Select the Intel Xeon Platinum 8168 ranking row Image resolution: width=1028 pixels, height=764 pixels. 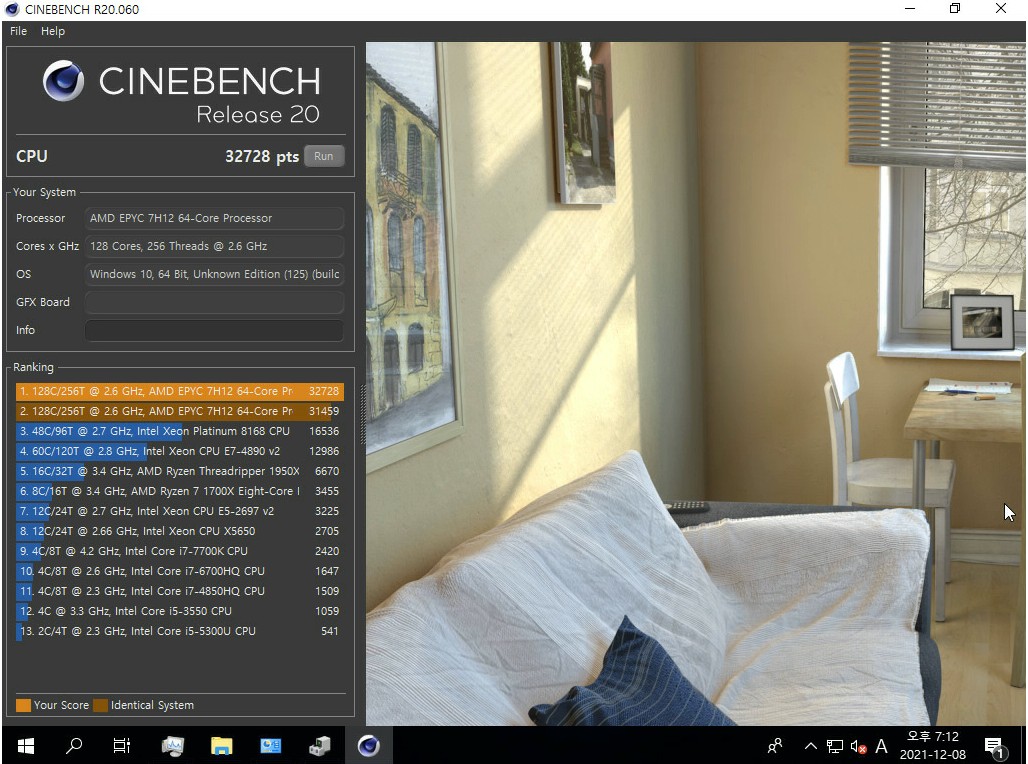coord(180,431)
